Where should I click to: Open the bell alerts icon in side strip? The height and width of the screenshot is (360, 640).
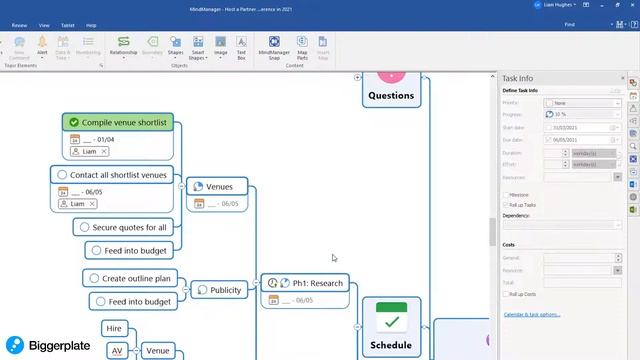(633, 108)
